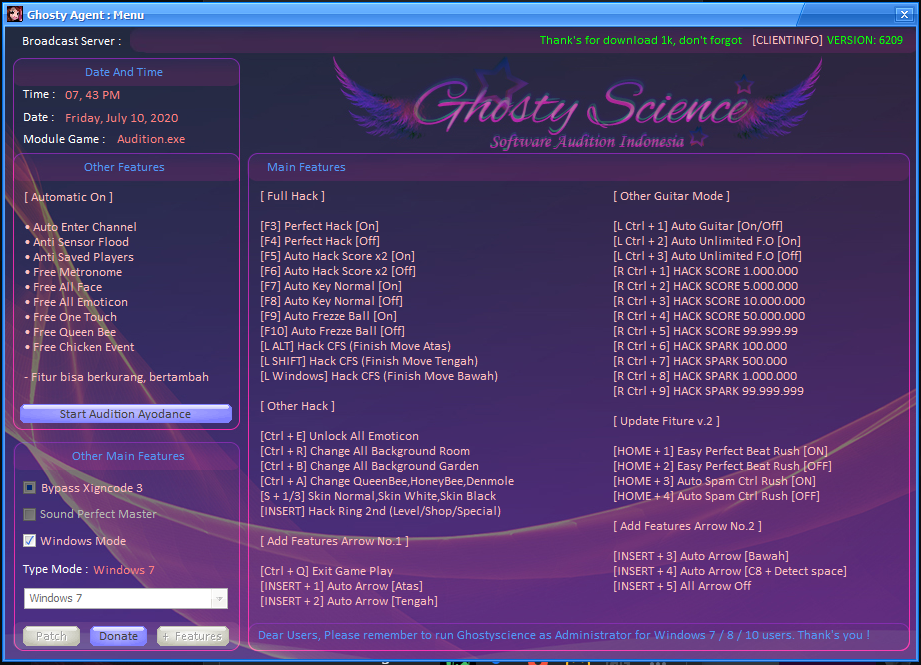Click the date 'Friday, July 10, 2020'
Screen dimensions: 921x665
pos(122,117)
